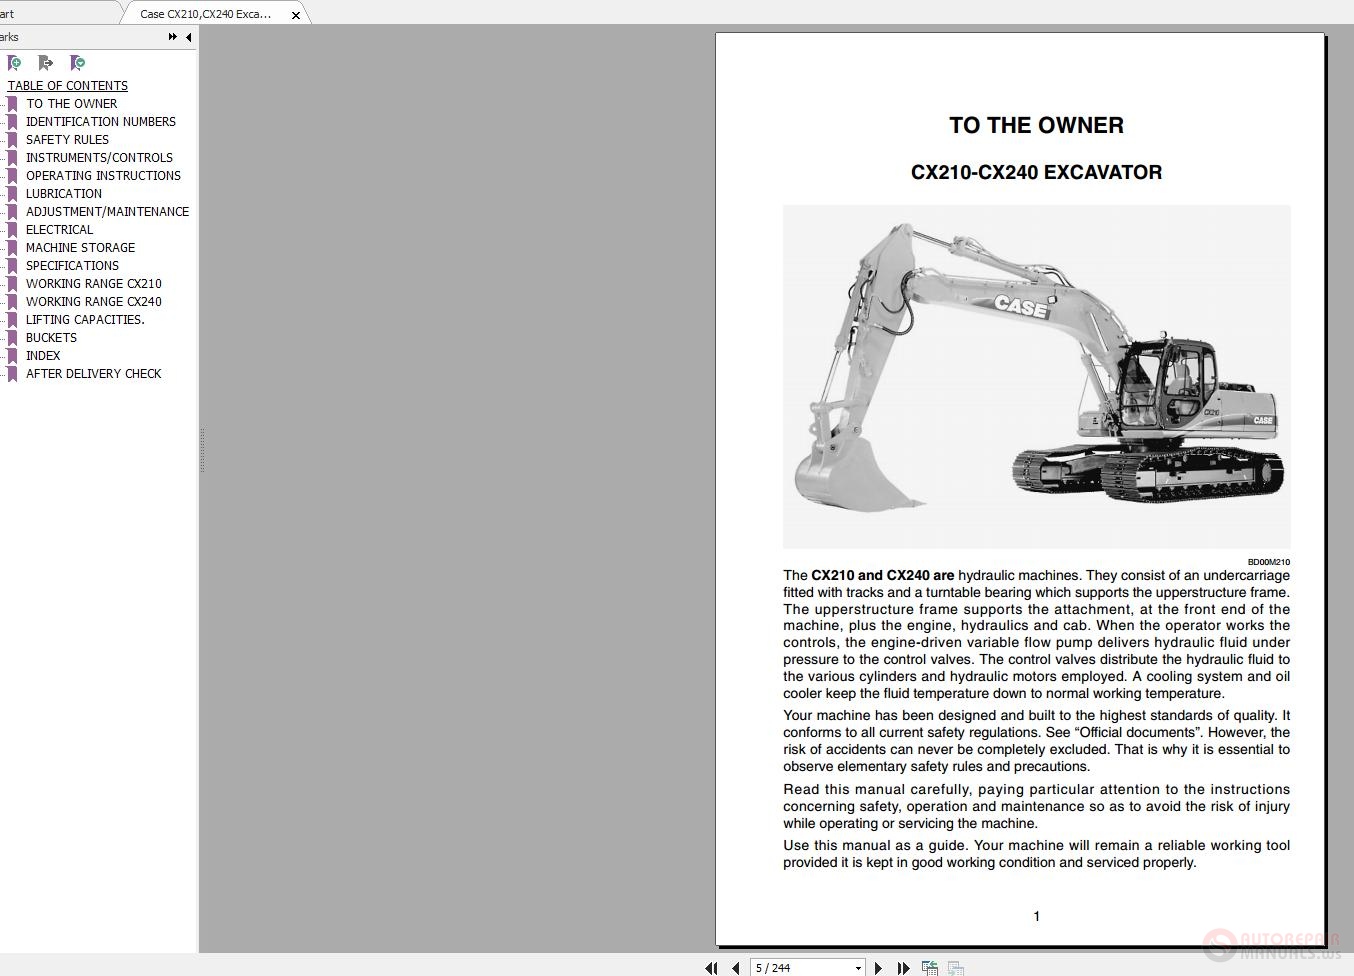
Task: Open the LIFTING CAPACITIES bookmark
Action: coord(85,319)
